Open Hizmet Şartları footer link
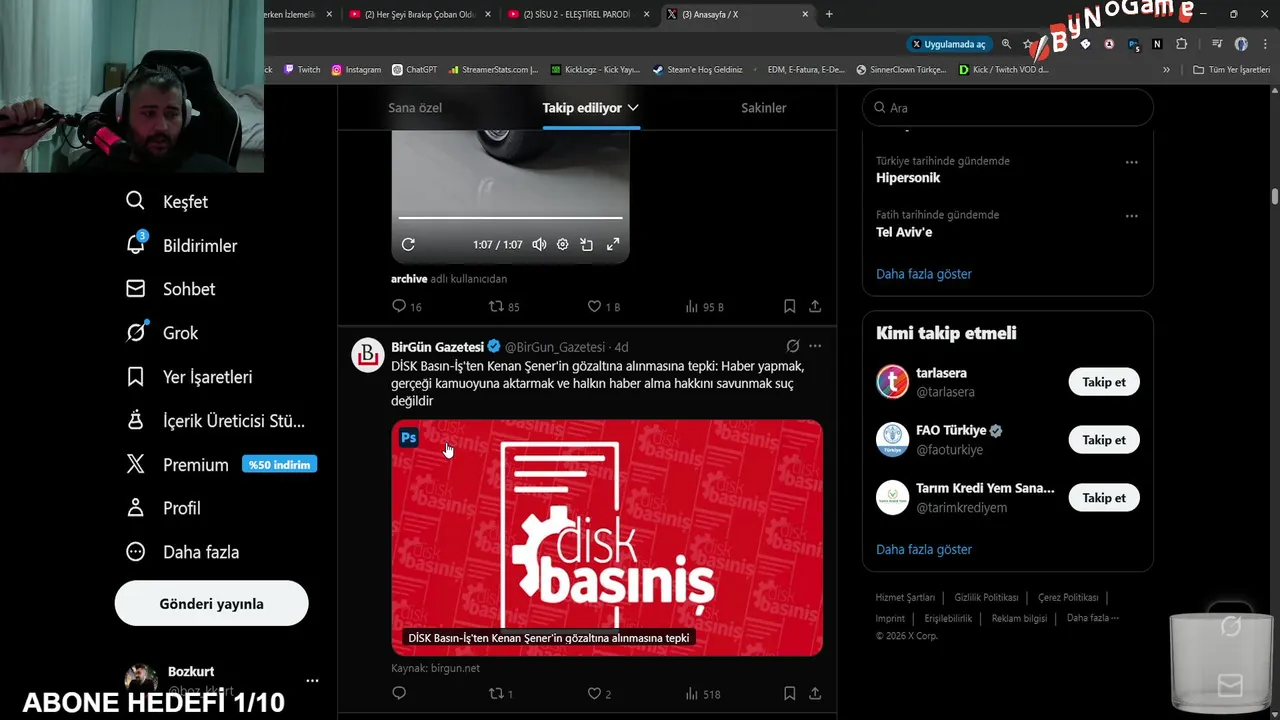Screen dimensions: 1280x720 click(905, 597)
